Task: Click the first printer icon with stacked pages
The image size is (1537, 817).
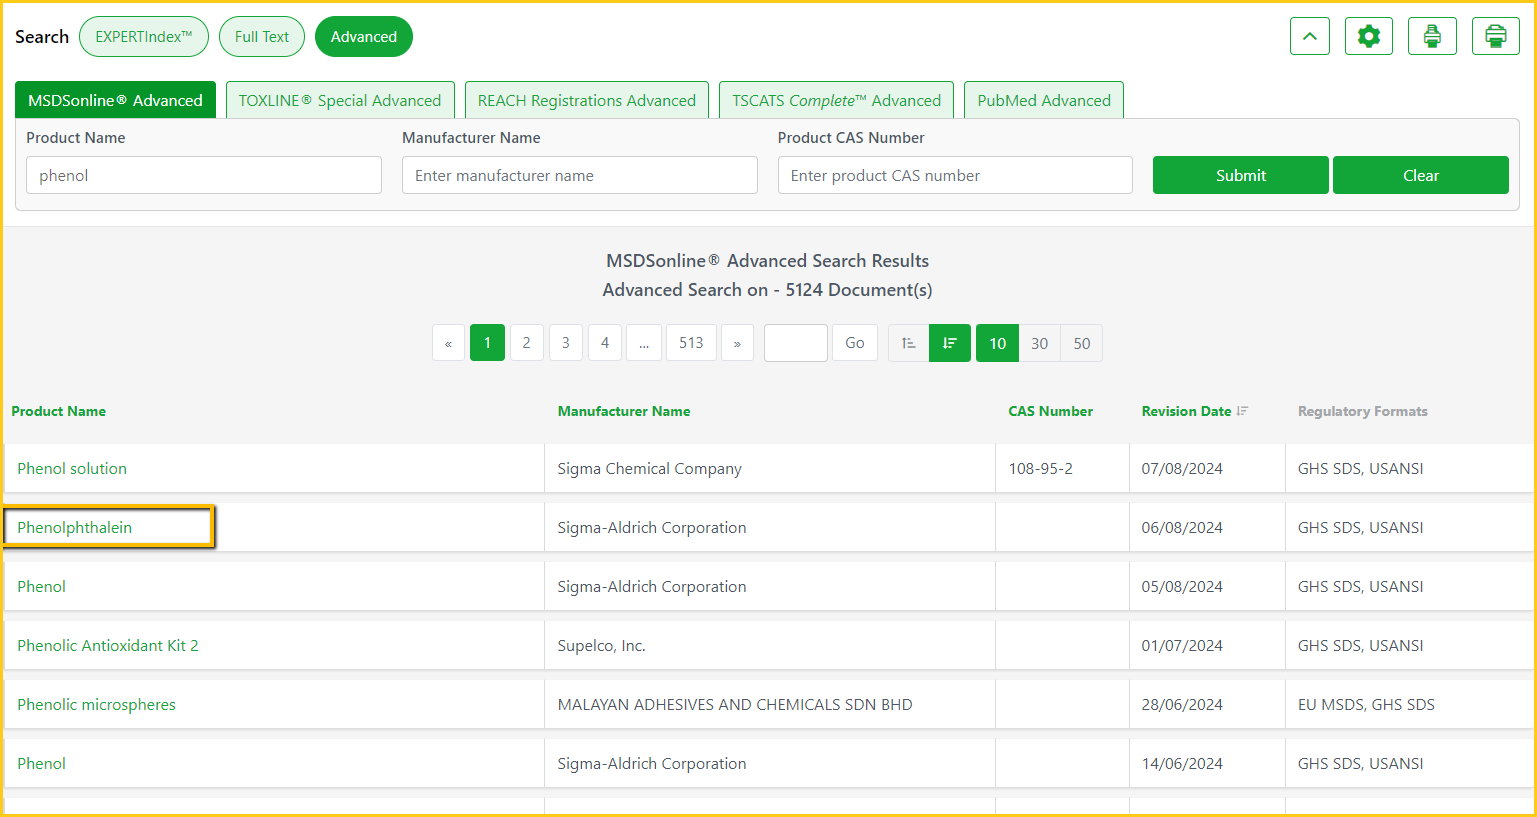Action: click(1432, 37)
